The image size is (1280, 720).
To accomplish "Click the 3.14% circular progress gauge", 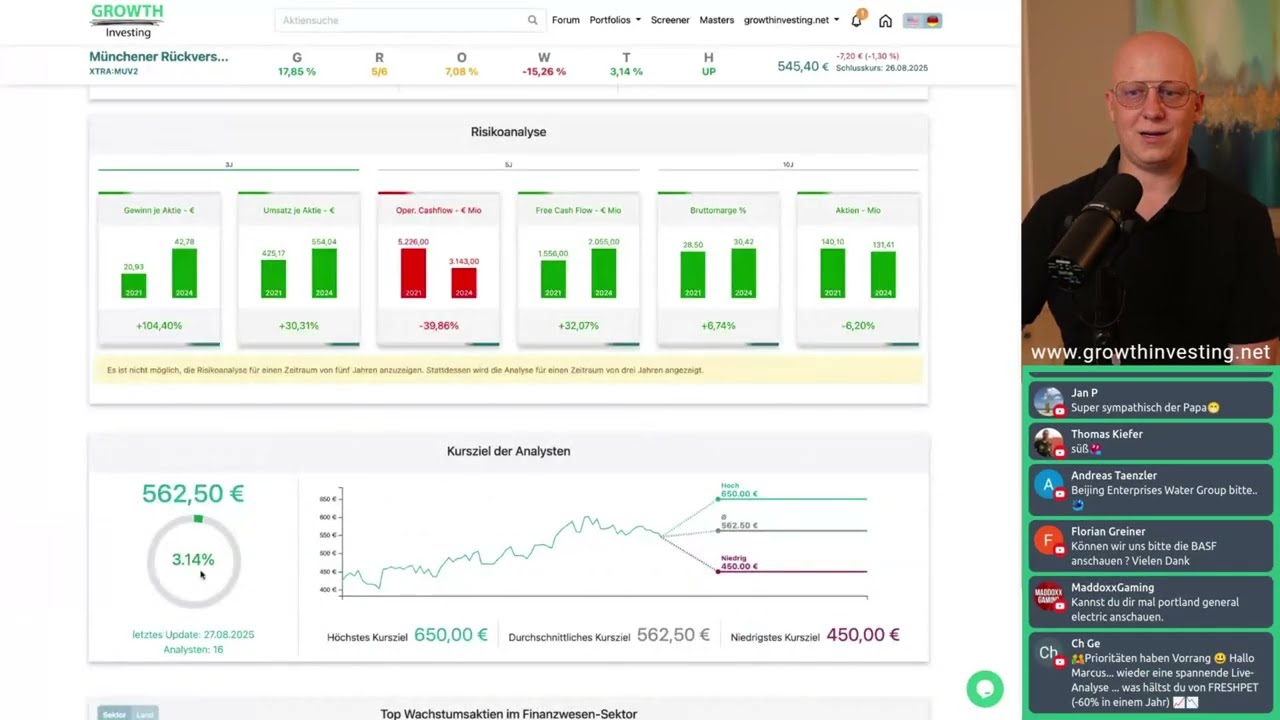I will click(x=193, y=560).
